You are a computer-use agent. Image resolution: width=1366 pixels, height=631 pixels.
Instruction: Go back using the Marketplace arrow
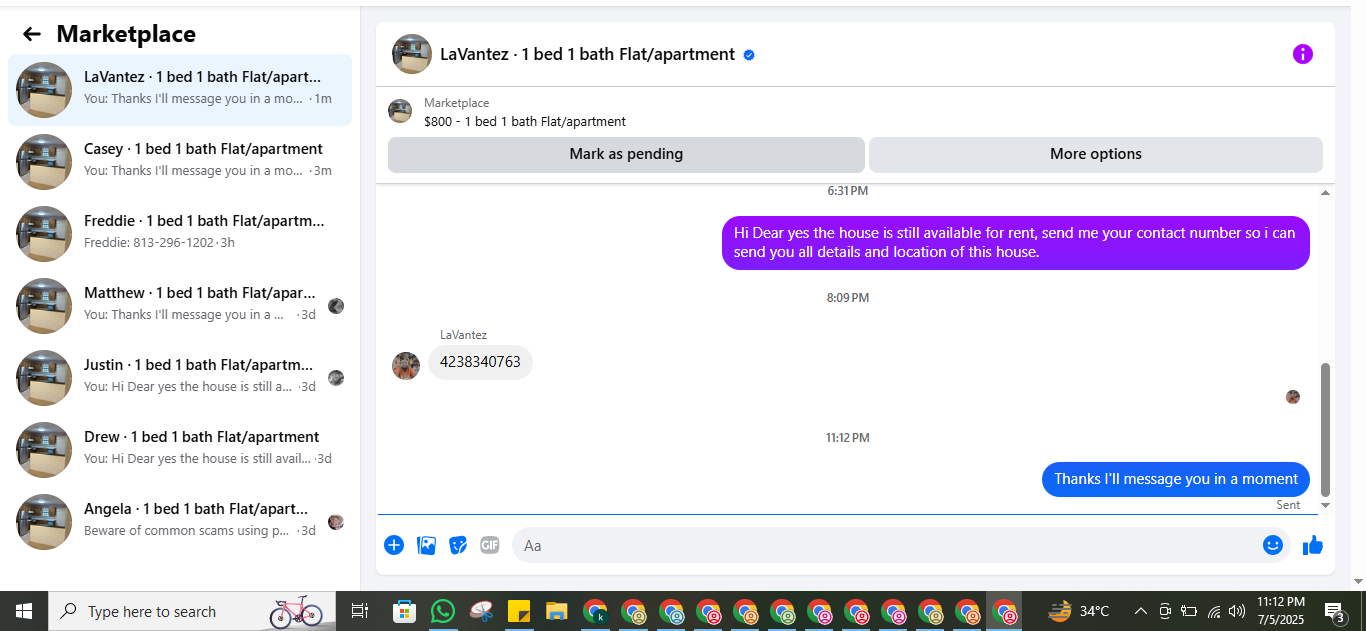32,34
